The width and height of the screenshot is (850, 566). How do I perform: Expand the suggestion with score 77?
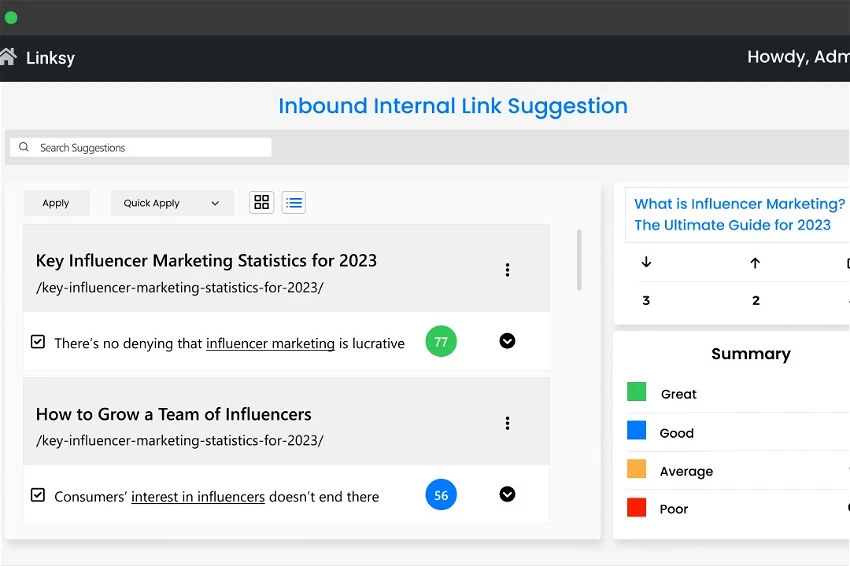coord(507,341)
